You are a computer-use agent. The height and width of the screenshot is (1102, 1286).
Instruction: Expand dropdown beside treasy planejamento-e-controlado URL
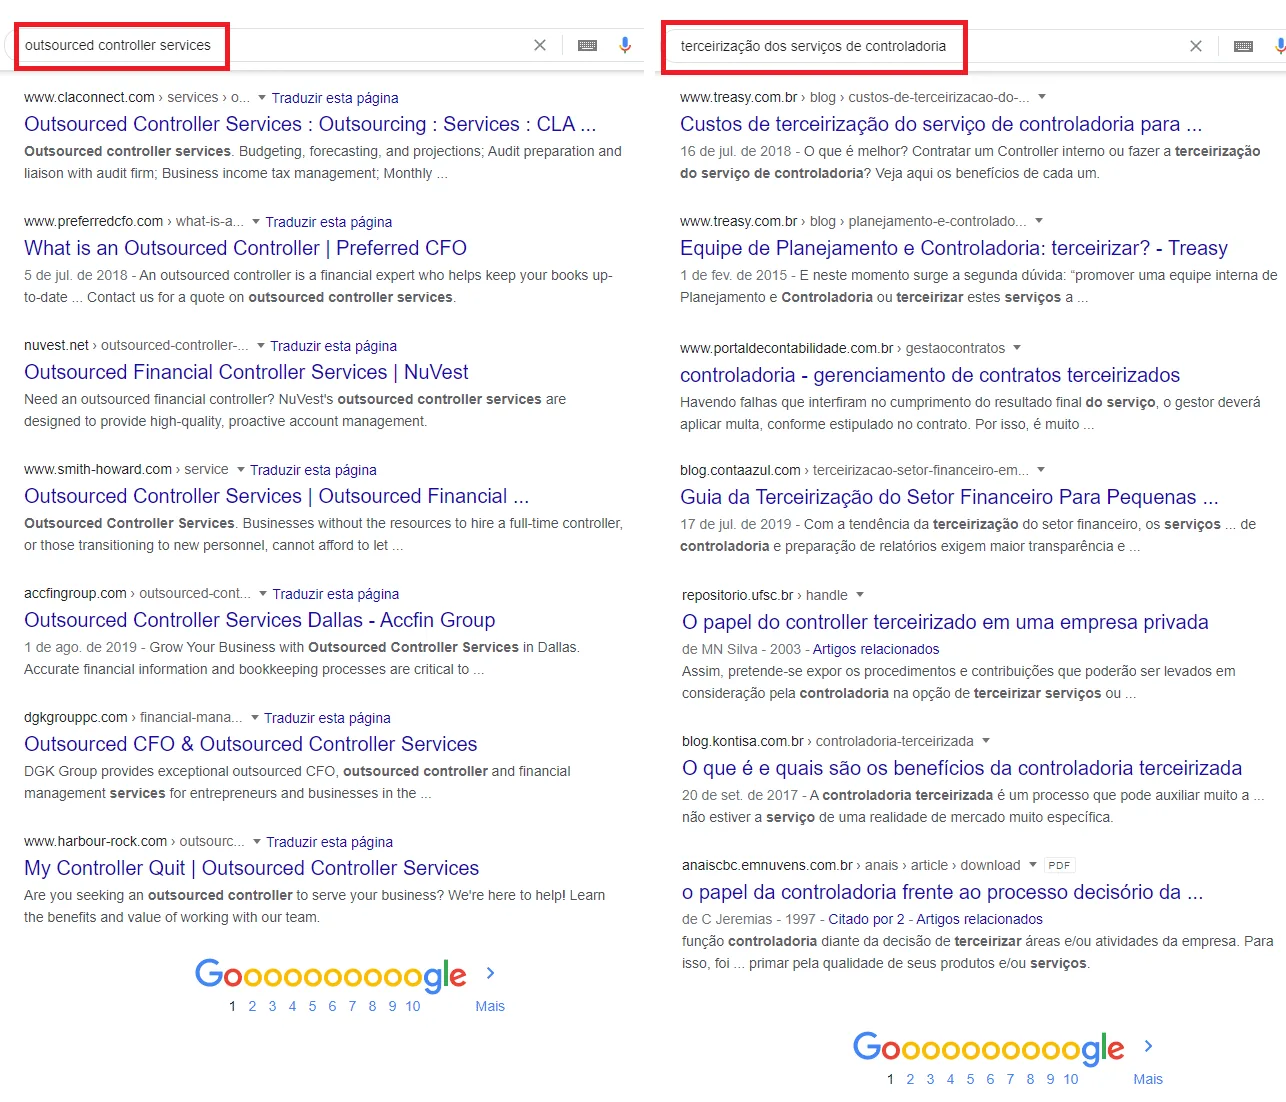(x=1039, y=221)
